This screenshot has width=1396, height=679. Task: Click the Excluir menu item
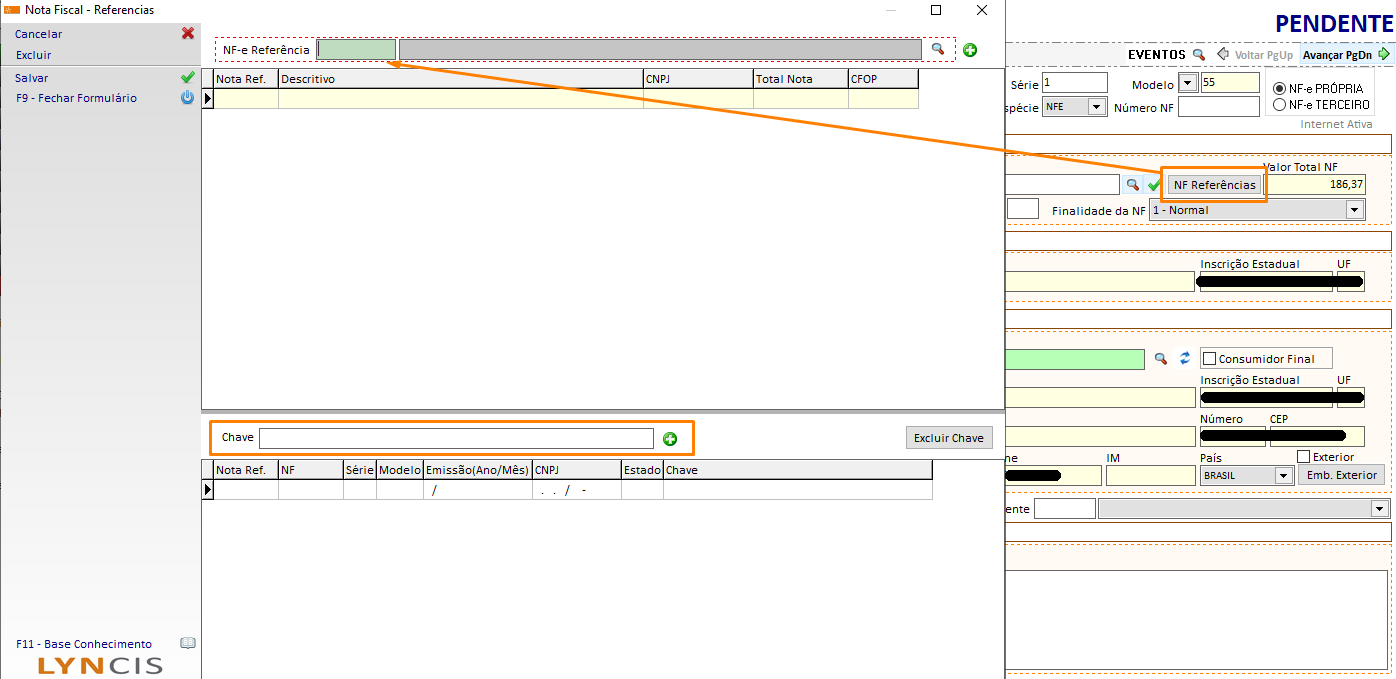click(x=33, y=55)
